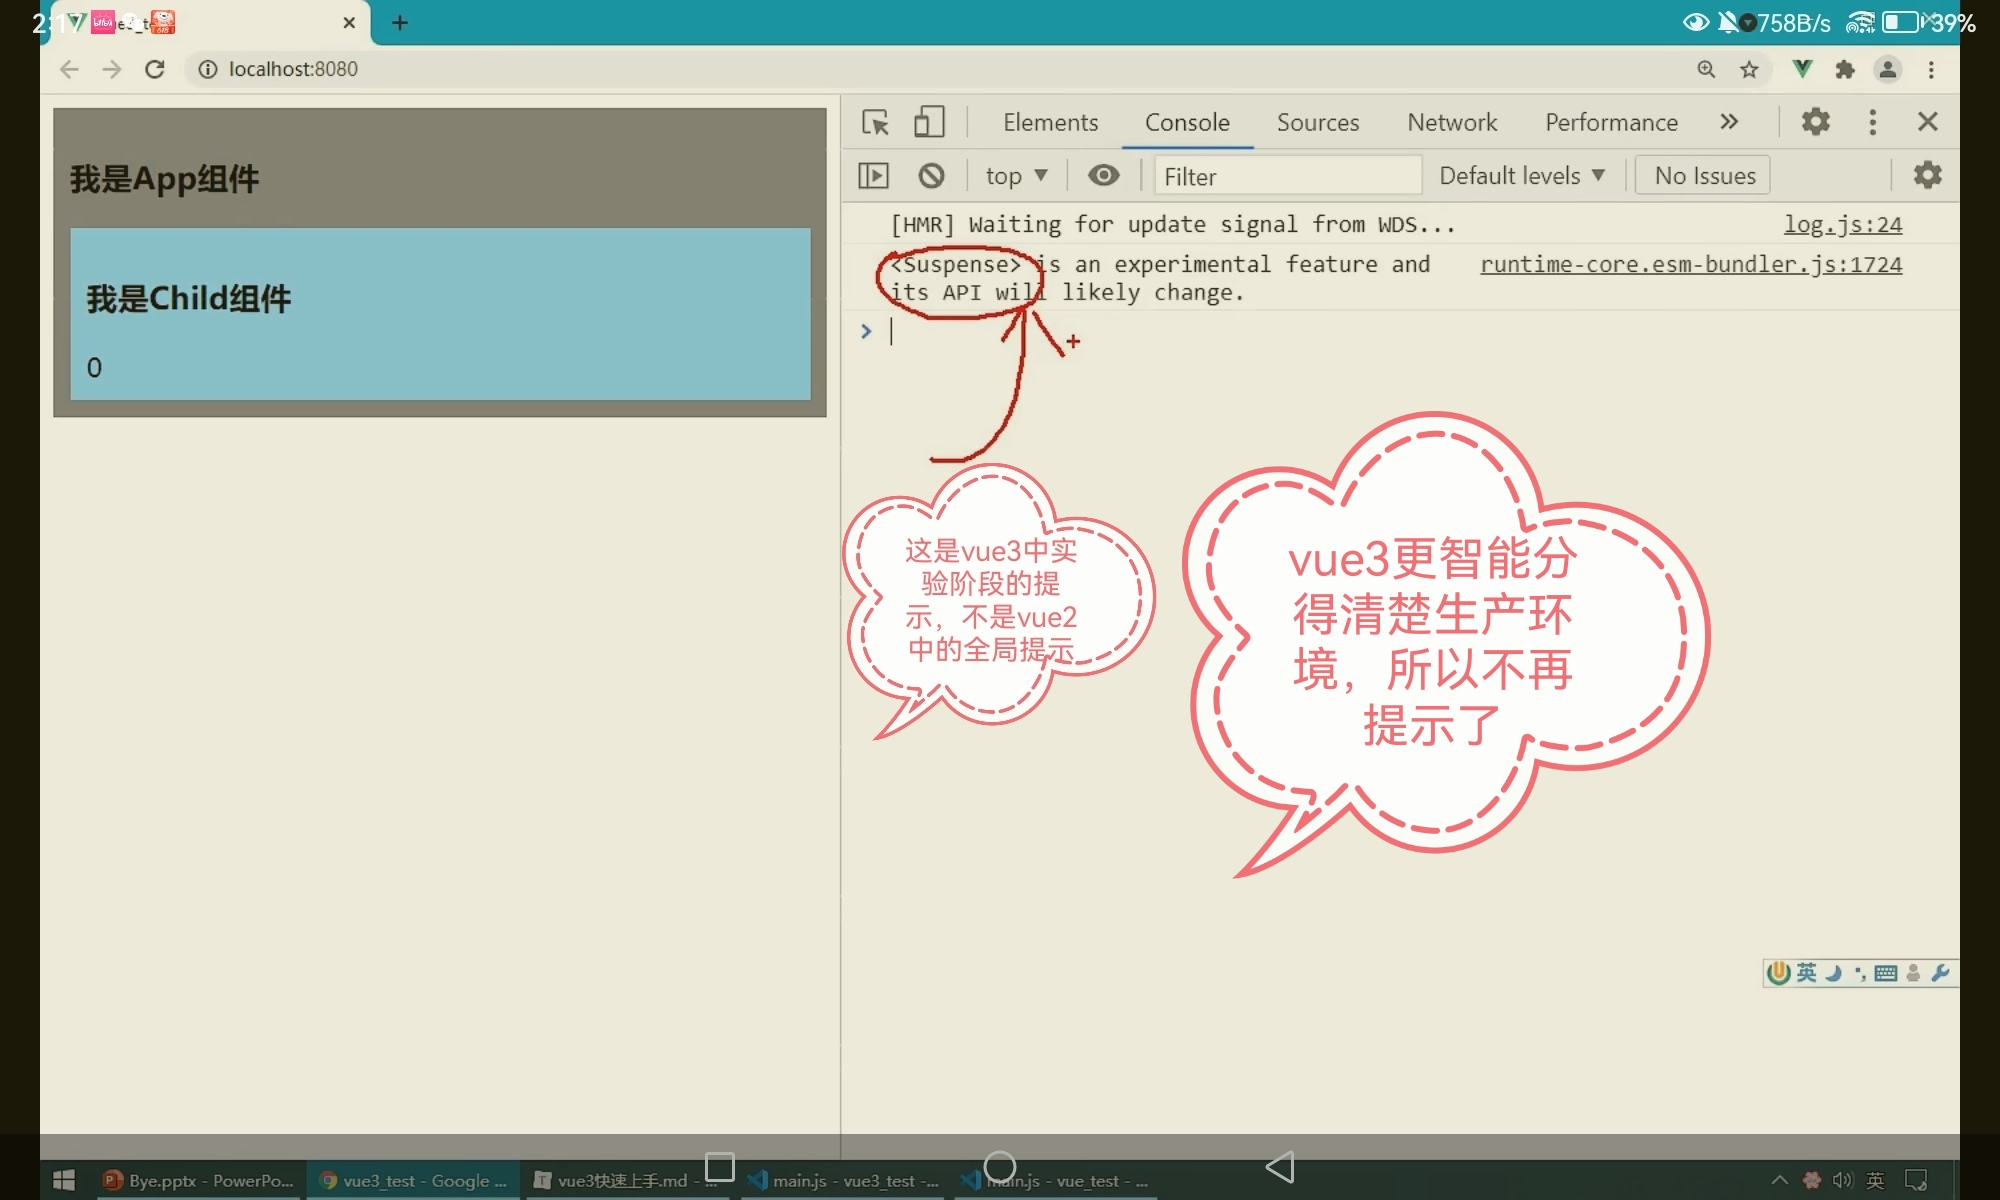Switch to the Network tab
The image size is (2000, 1200).
1452,122
